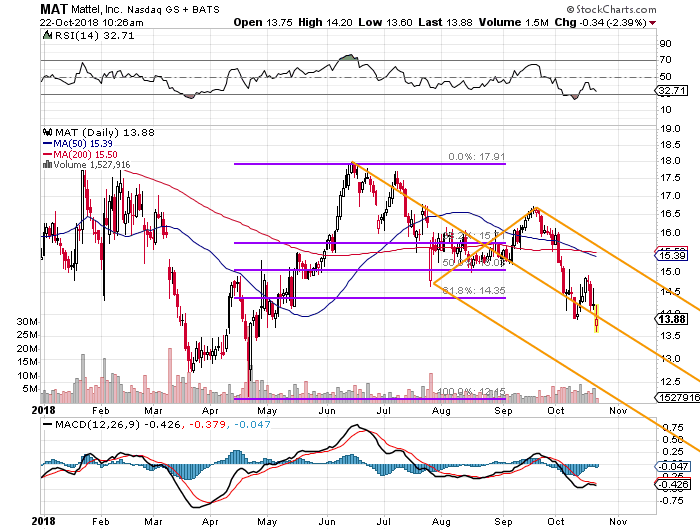
Task: Click the MA(200) 15.50 legend text
Action: pos(85,154)
